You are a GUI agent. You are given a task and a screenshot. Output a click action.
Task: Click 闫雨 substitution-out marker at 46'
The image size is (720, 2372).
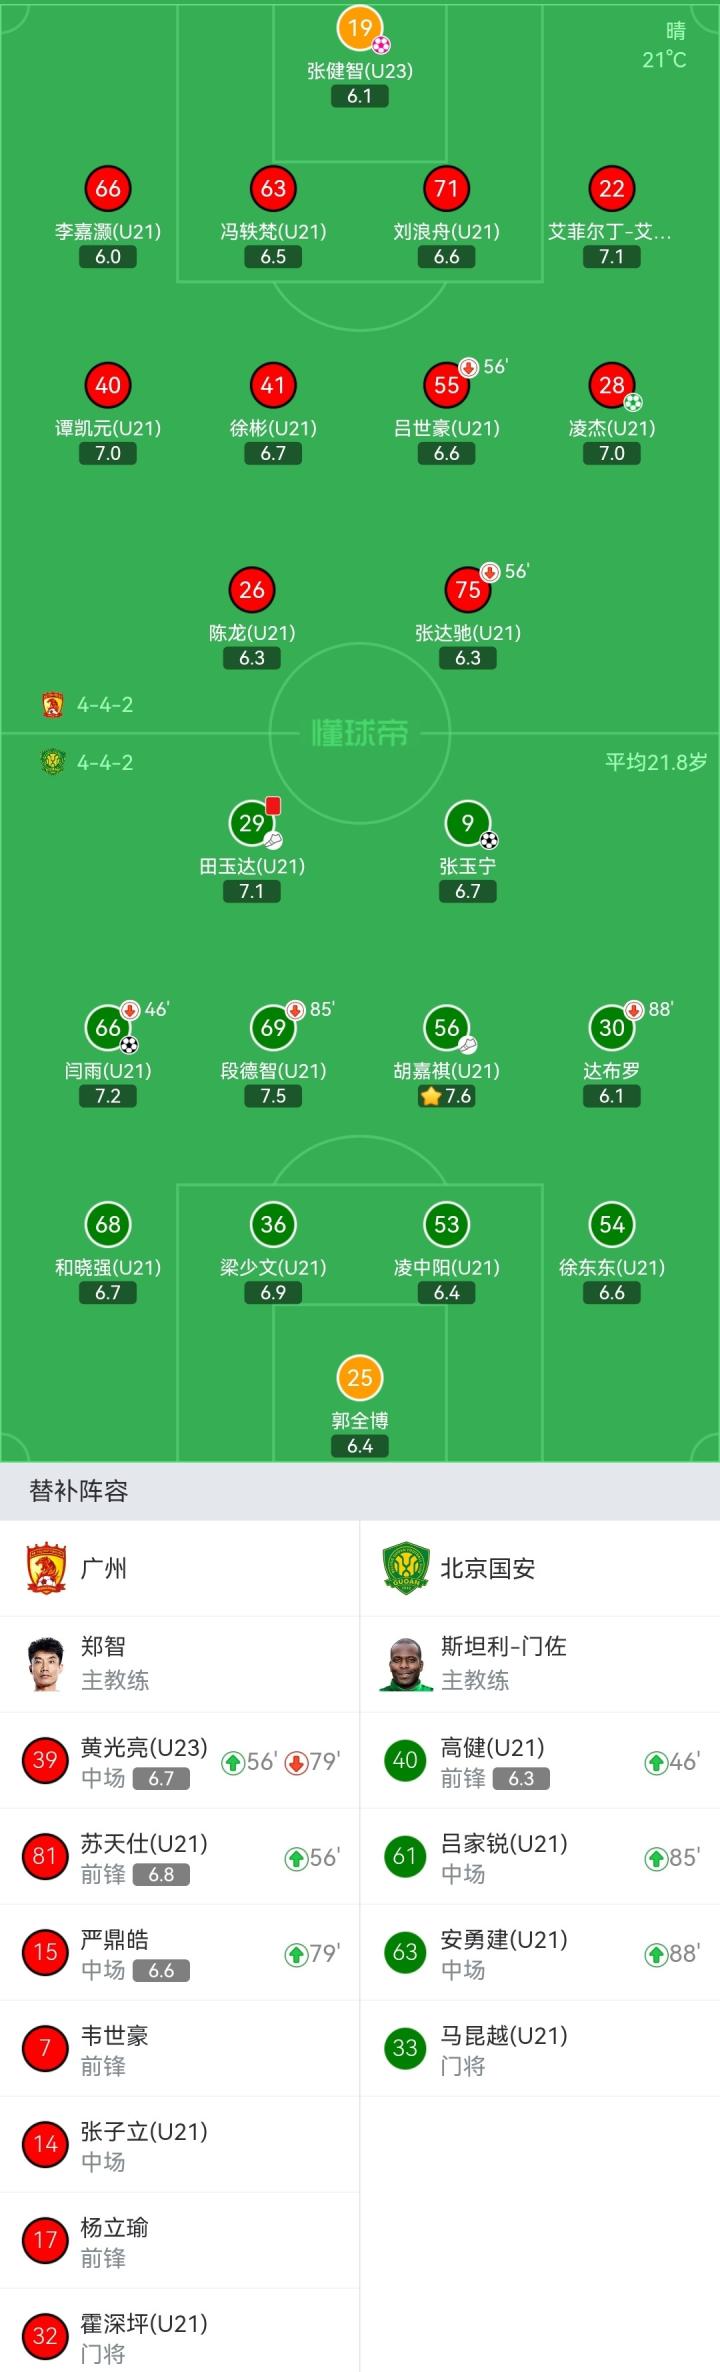130,1010
